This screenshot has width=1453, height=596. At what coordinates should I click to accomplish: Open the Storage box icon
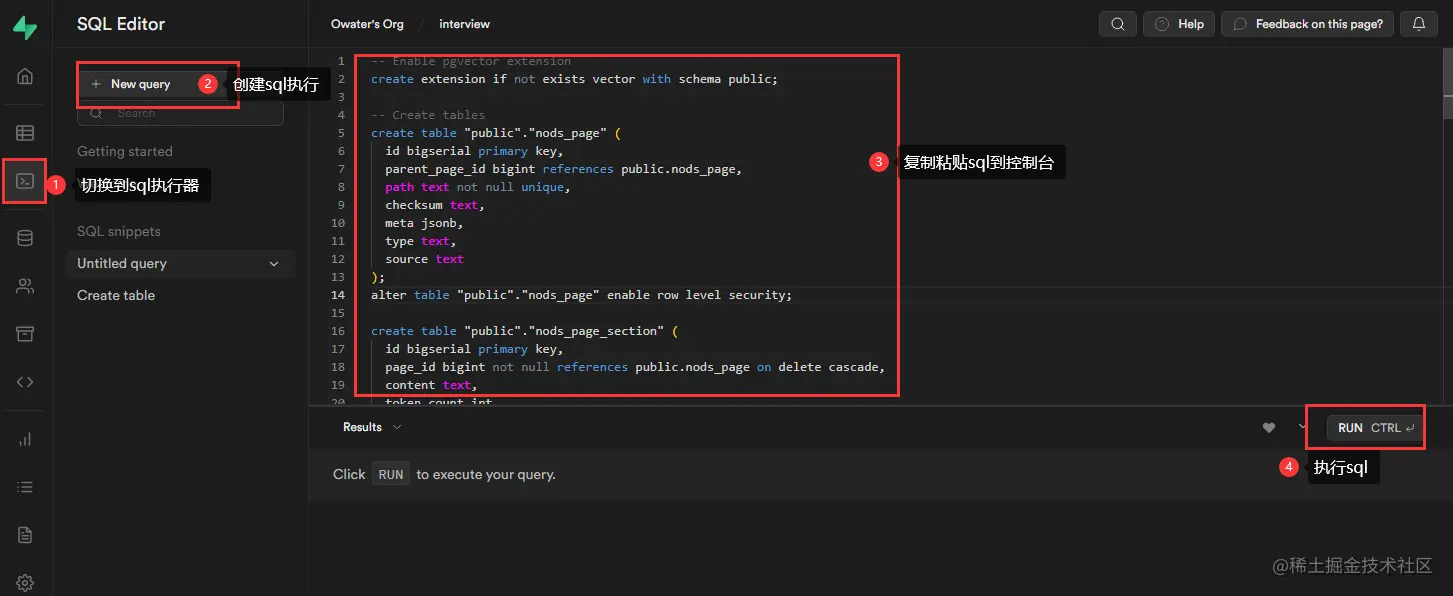[x=25, y=334]
